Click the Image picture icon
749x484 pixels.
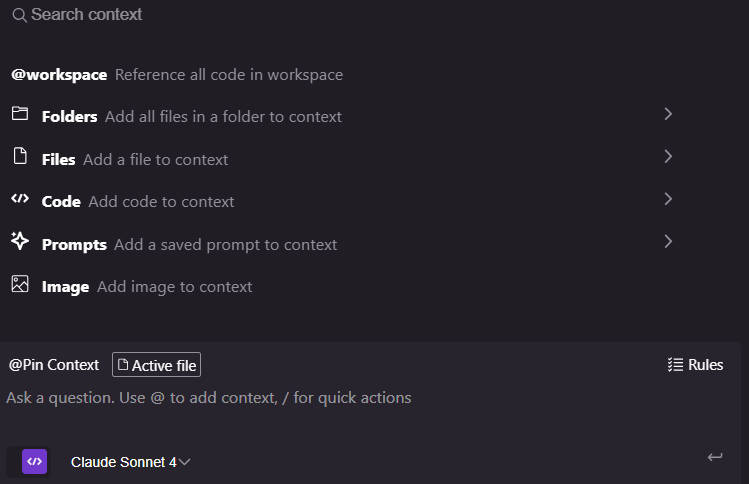pos(20,284)
